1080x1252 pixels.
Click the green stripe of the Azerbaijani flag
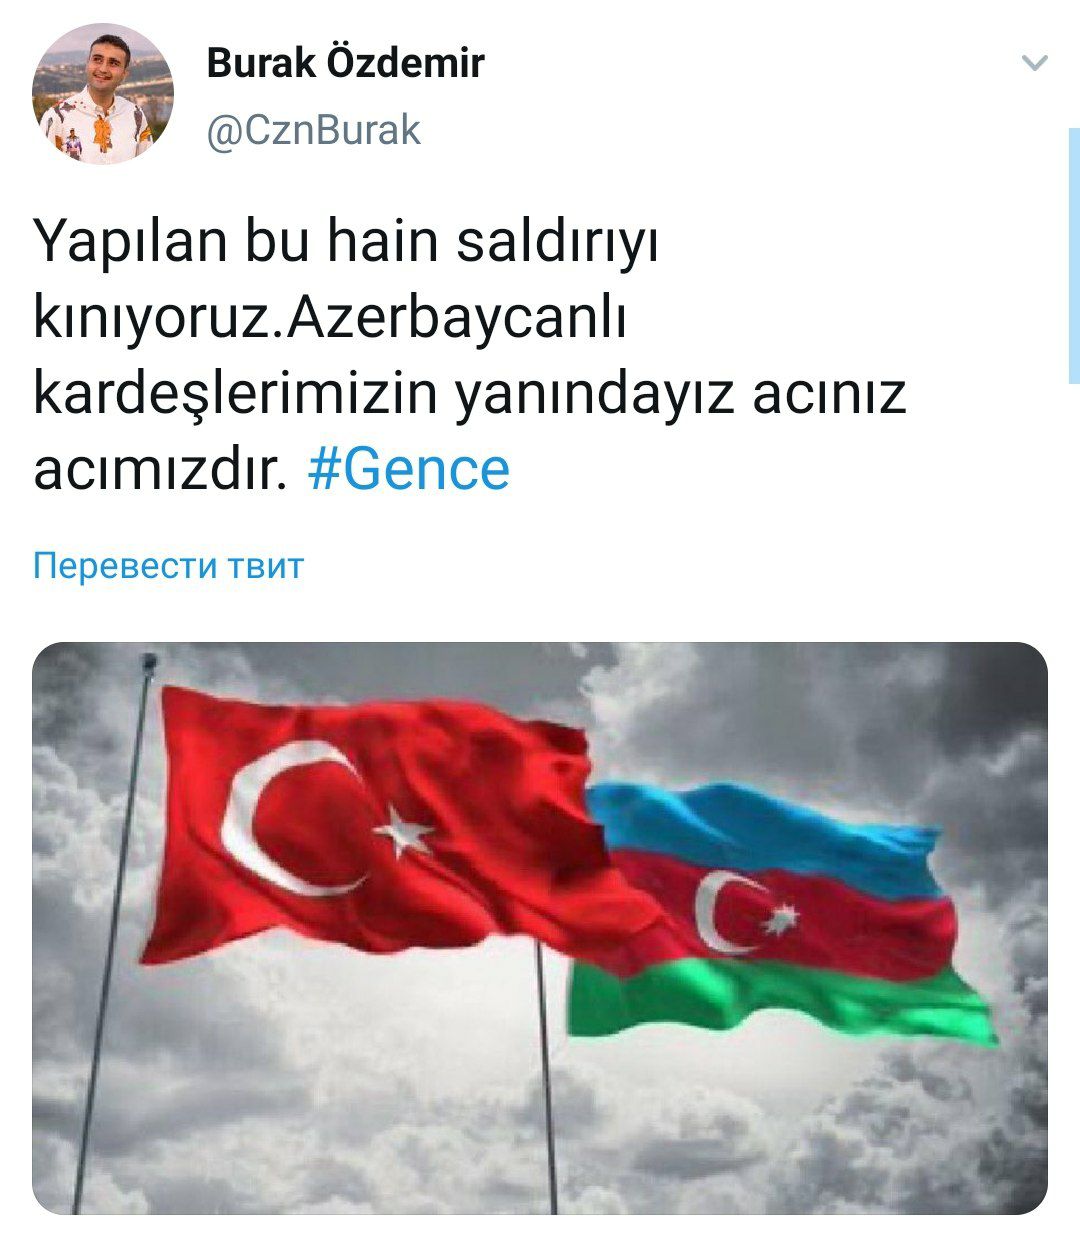click(780, 1000)
